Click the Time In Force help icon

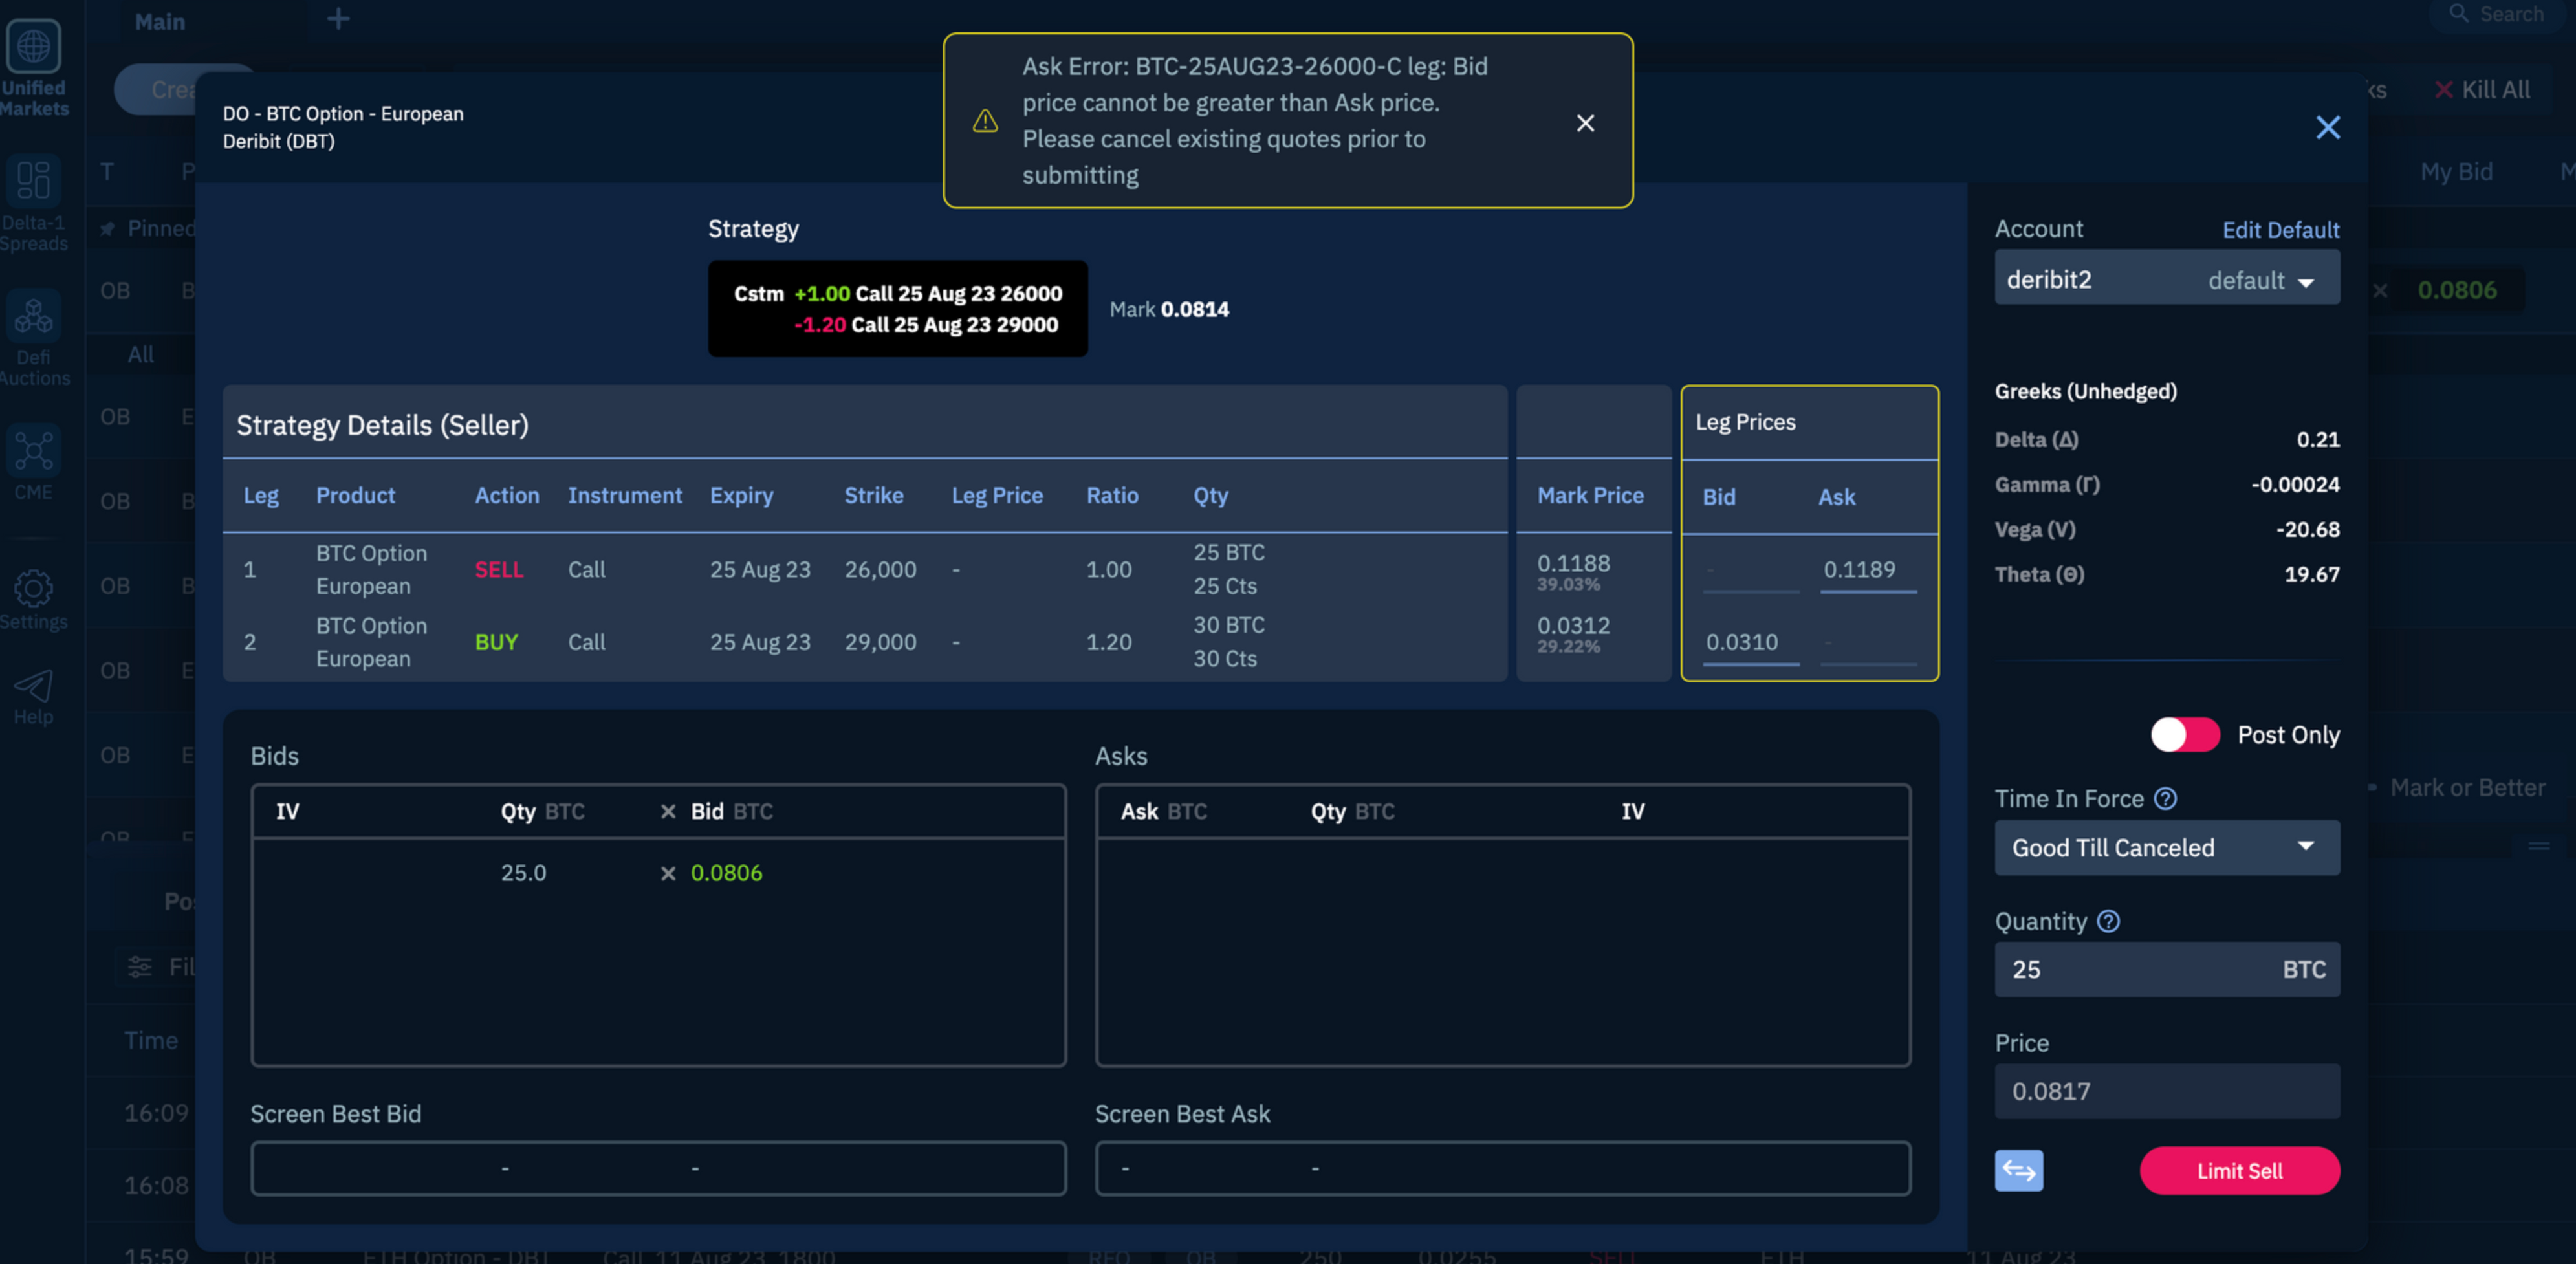[x=2165, y=798]
